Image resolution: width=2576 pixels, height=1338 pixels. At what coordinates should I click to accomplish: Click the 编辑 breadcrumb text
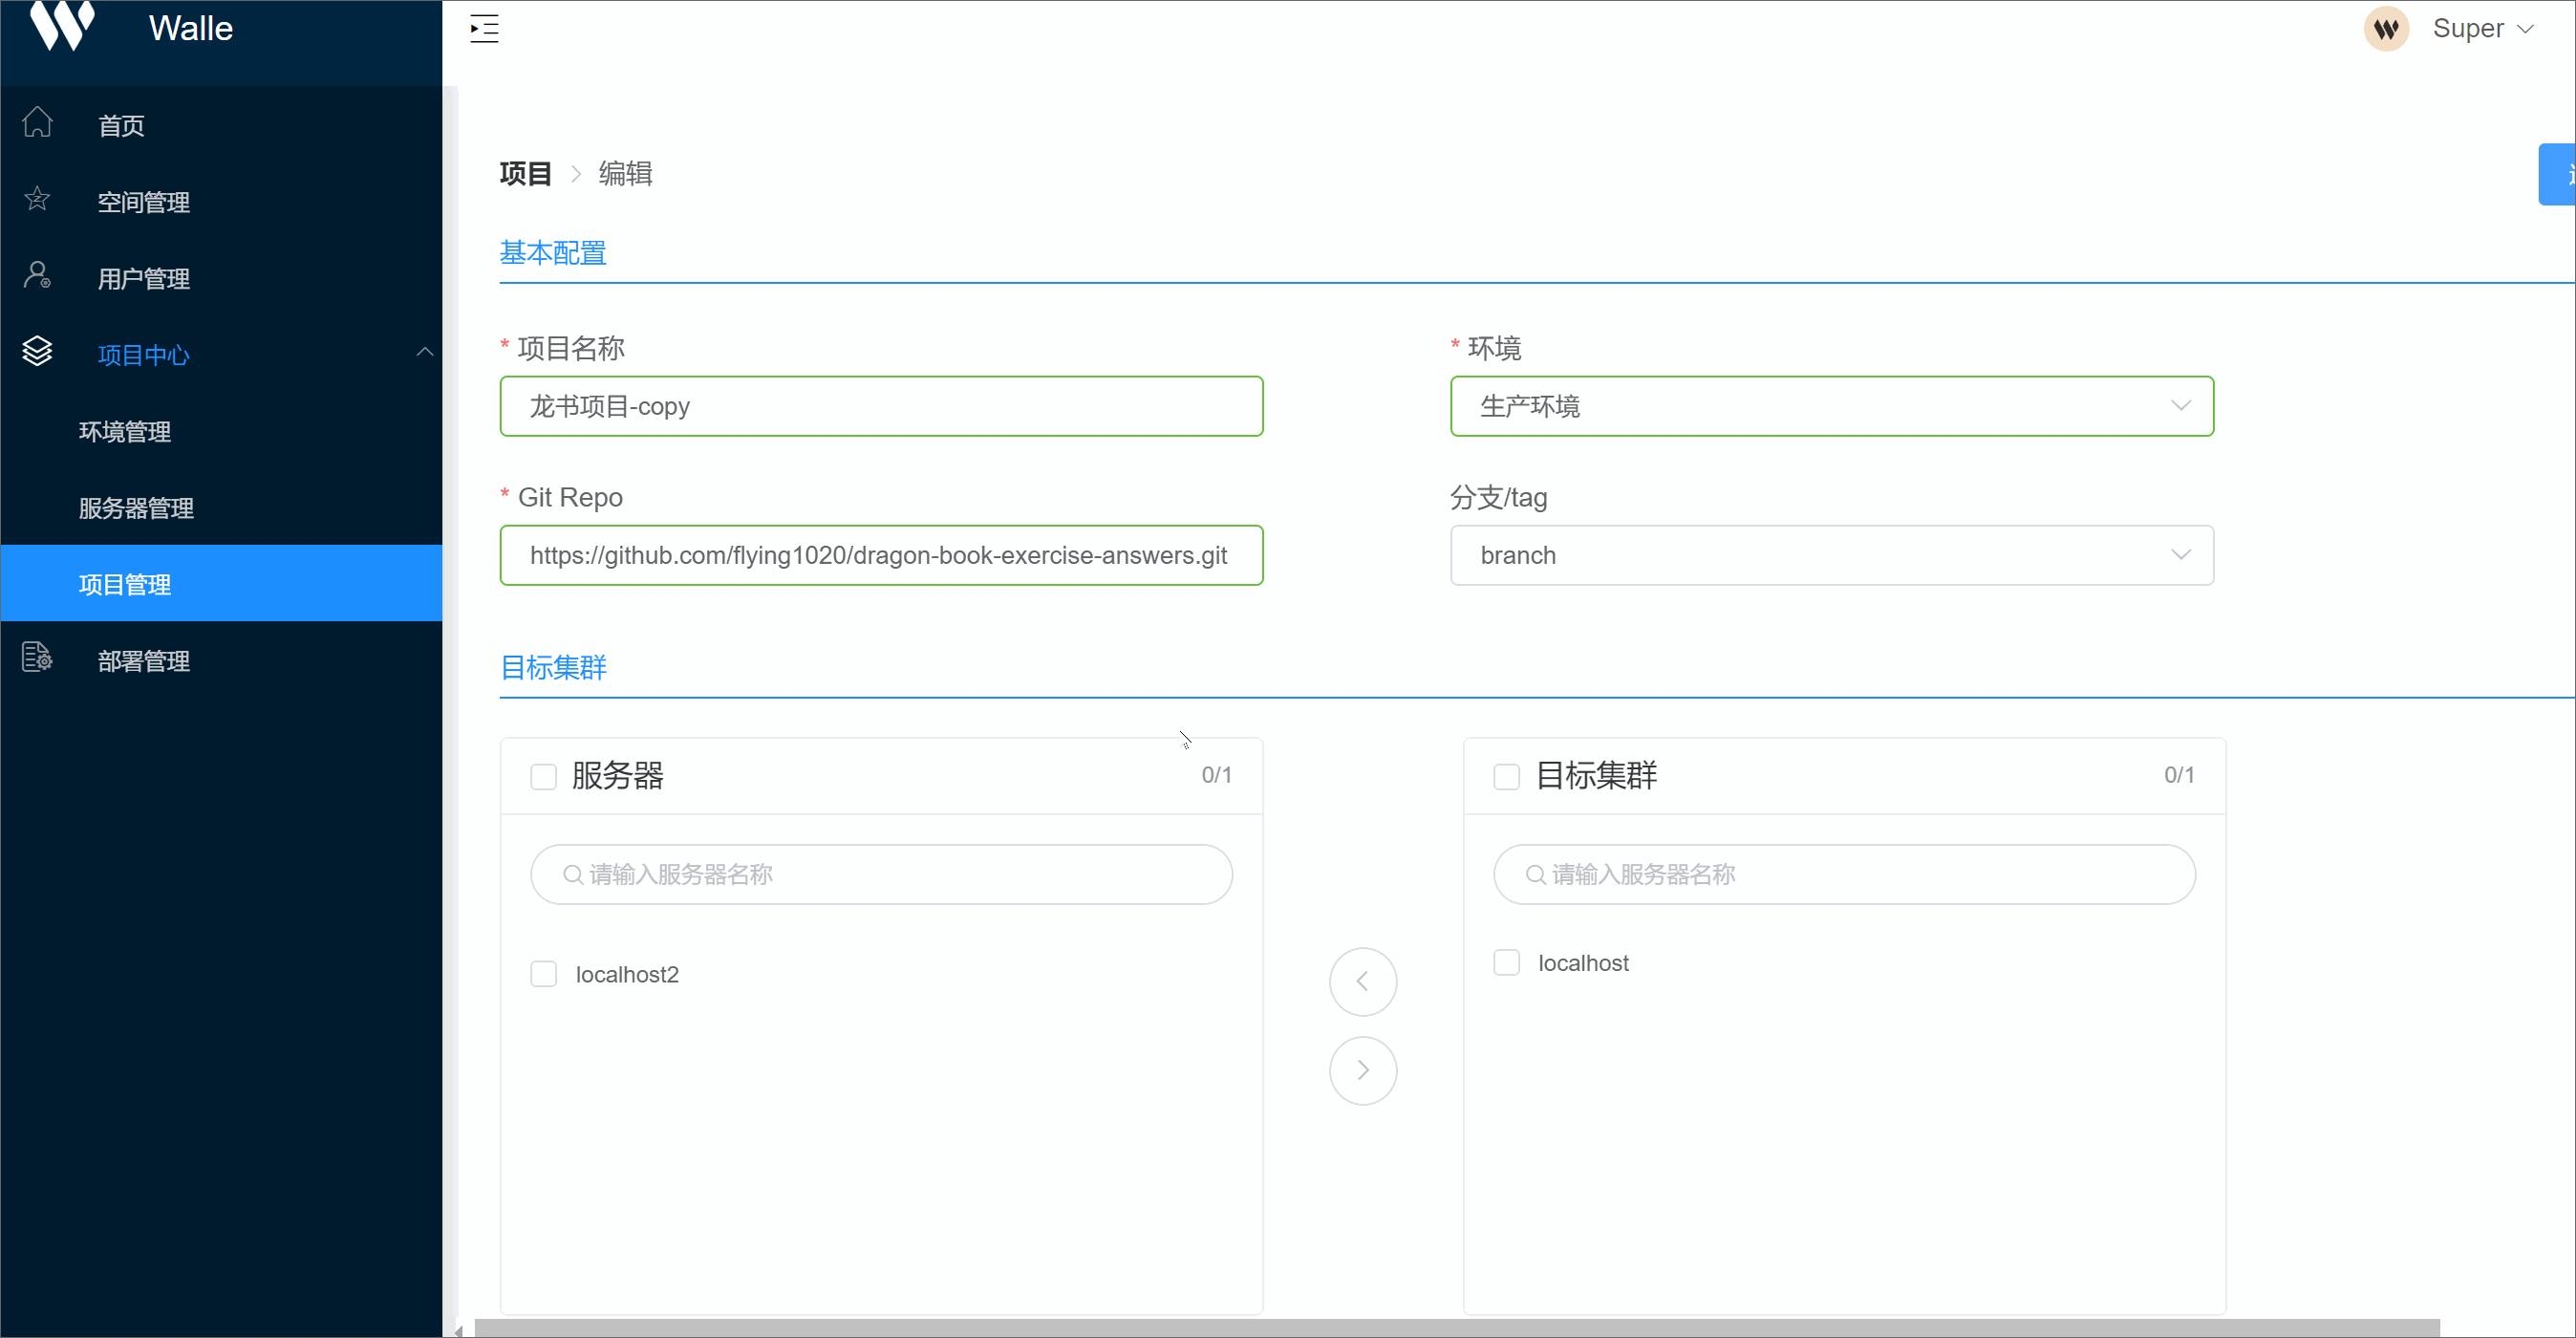click(x=625, y=174)
